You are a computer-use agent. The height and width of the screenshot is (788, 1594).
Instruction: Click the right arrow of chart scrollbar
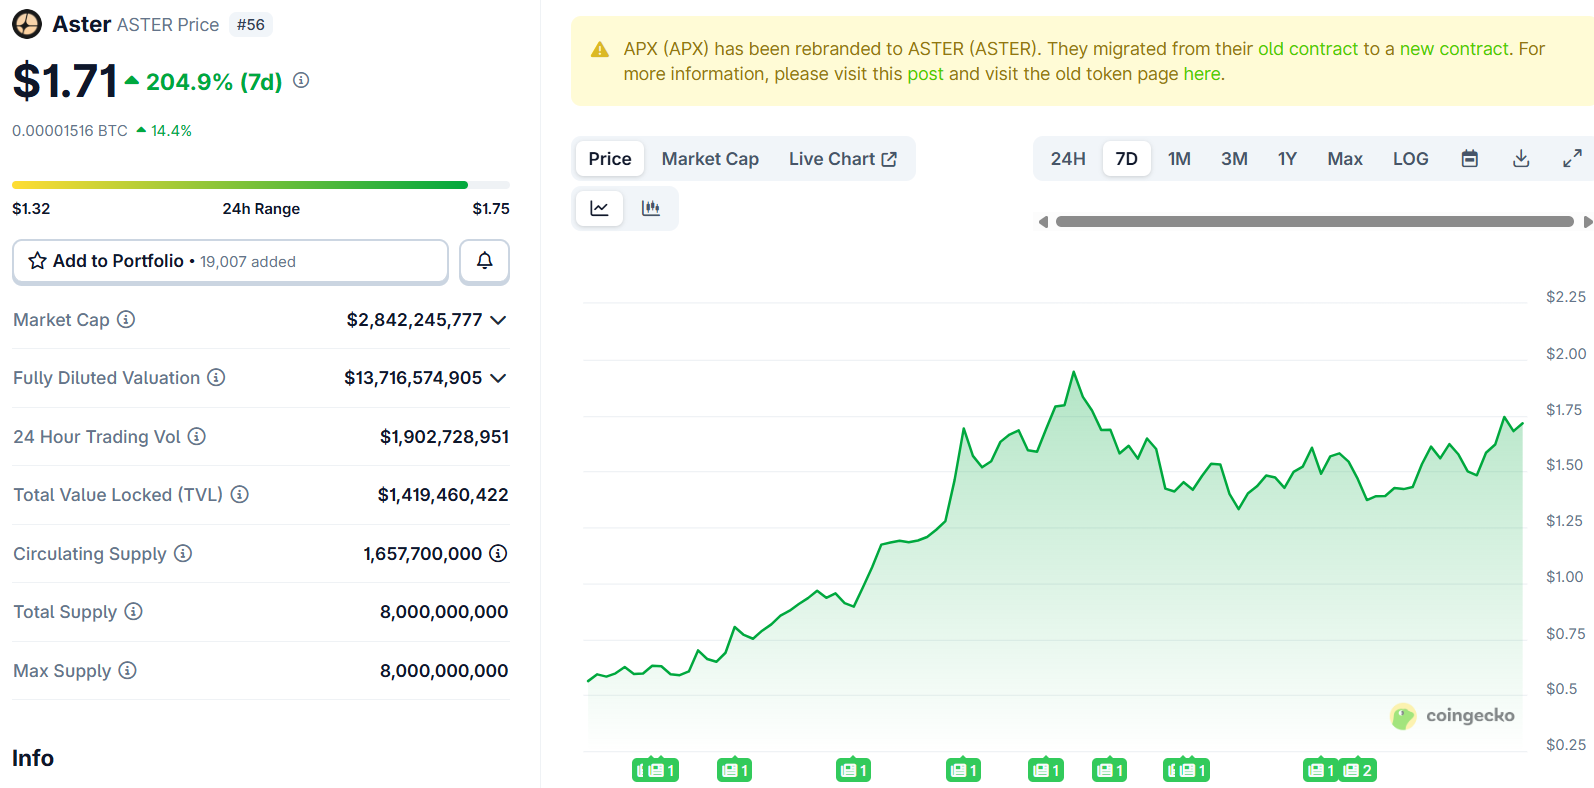coord(1587,222)
